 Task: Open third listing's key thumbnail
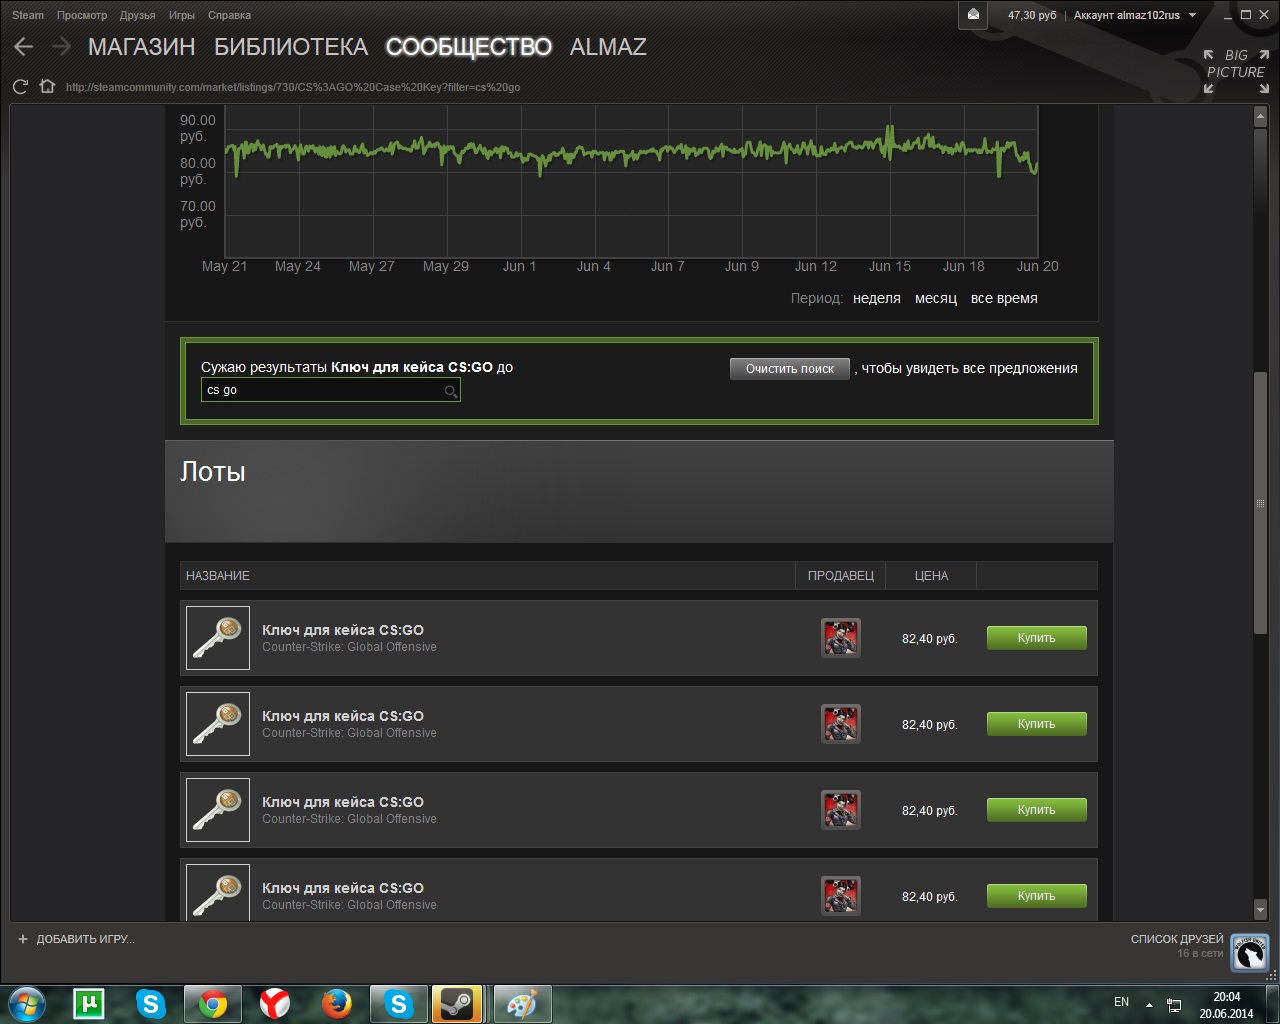[x=218, y=810]
